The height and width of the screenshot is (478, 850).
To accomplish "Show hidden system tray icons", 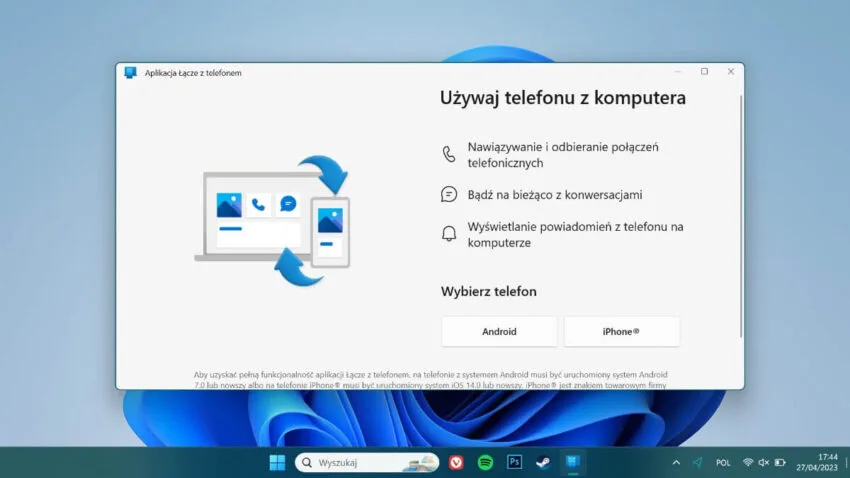I will (x=676, y=462).
